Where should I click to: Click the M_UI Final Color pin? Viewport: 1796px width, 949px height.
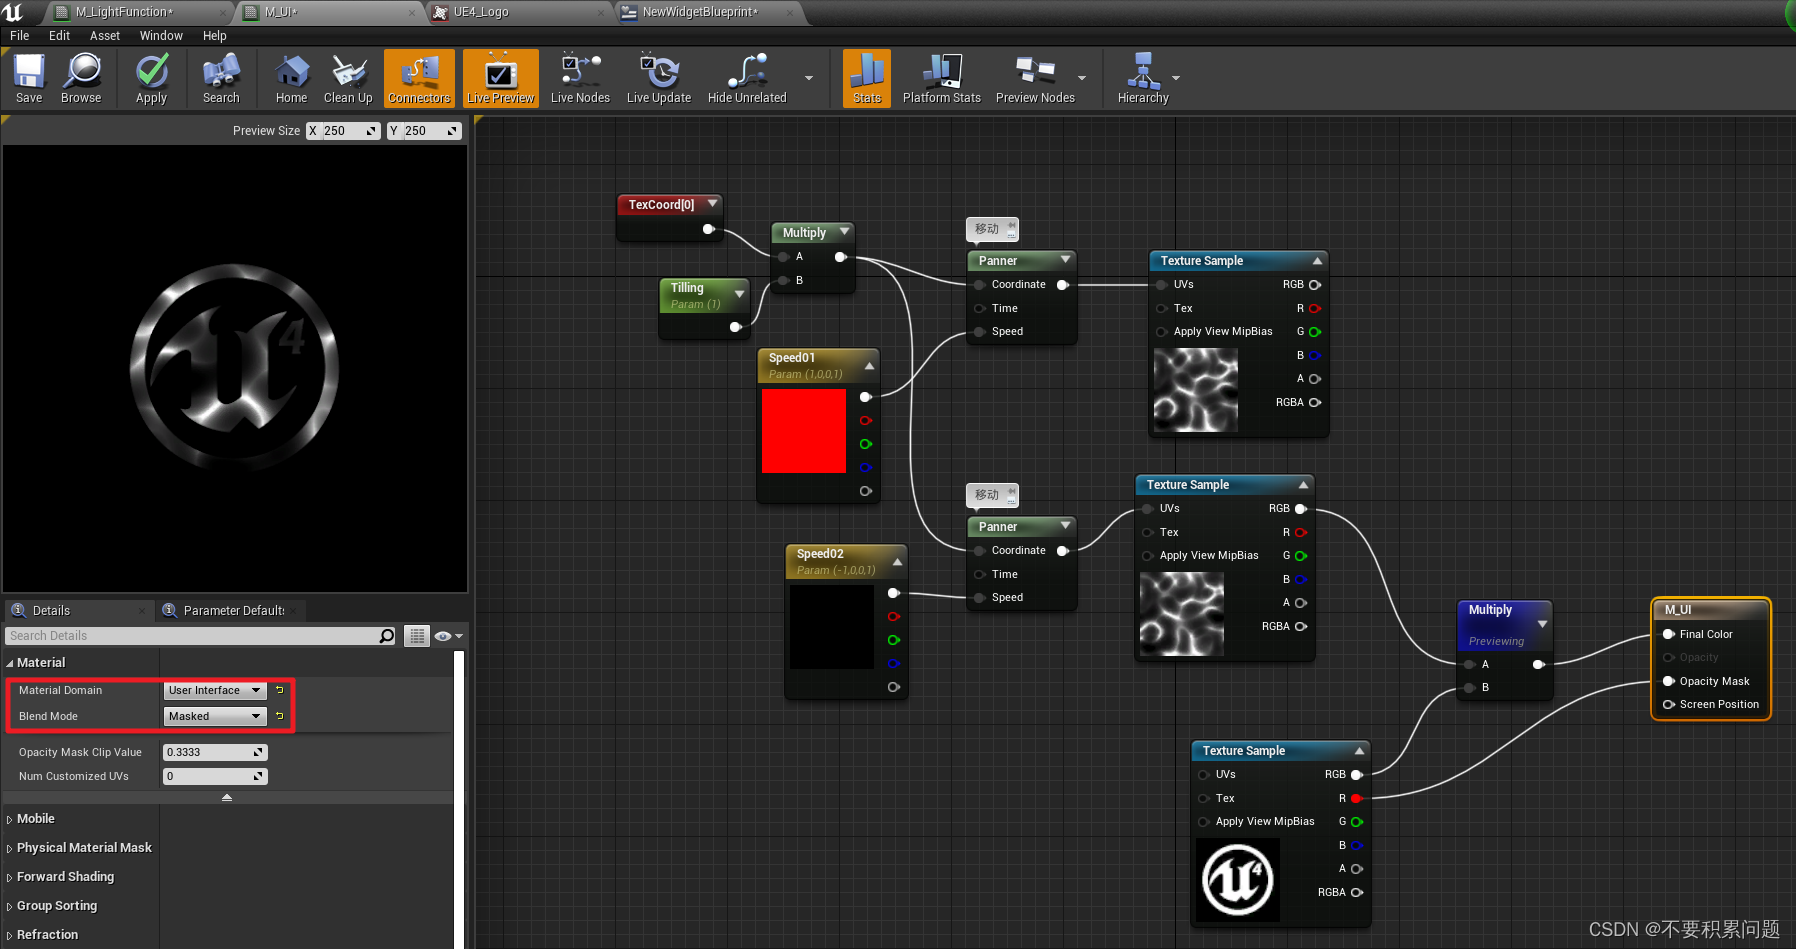pyautogui.click(x=1669, y=634)
